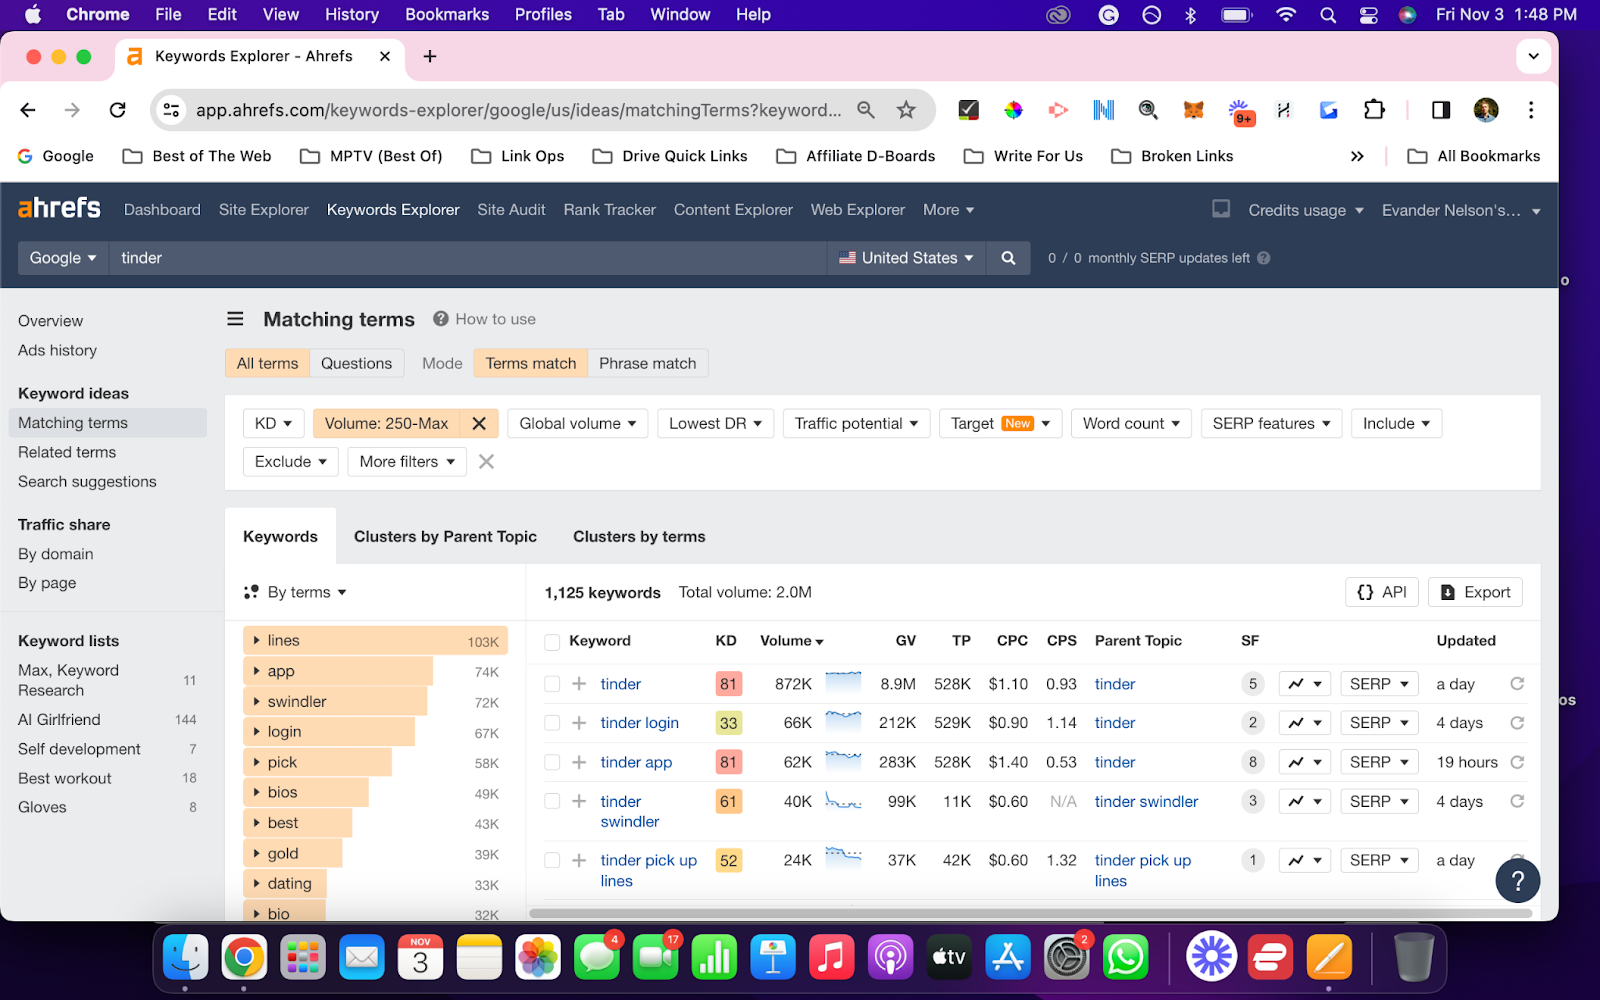The image size is (1600, 1000).
Task: Open the position trend chart for tinder login
Action: click(x=1304, y=722)
